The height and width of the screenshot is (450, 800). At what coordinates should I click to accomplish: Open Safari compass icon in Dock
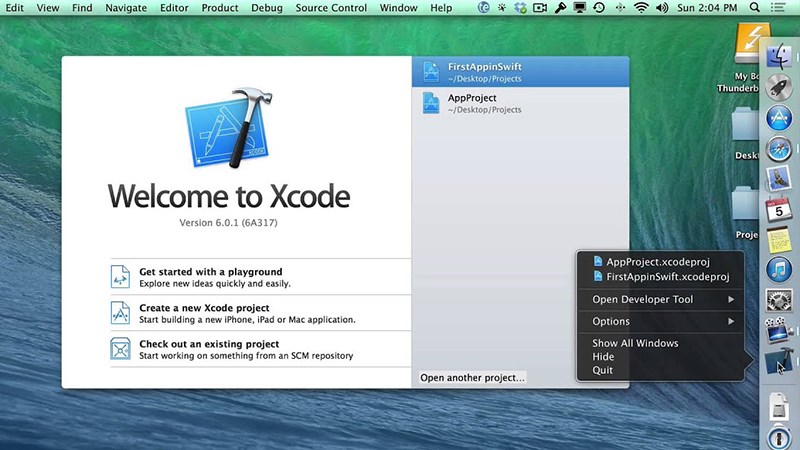779,149
